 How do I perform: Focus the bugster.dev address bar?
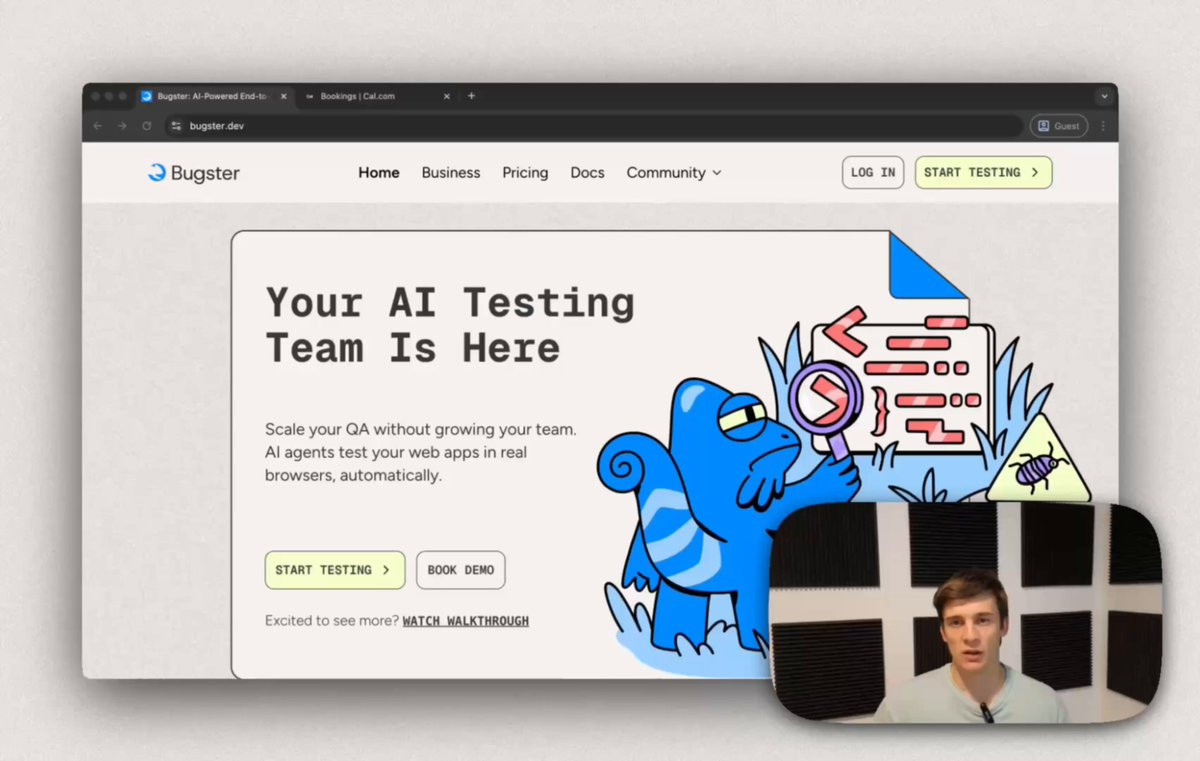(592, 126)
